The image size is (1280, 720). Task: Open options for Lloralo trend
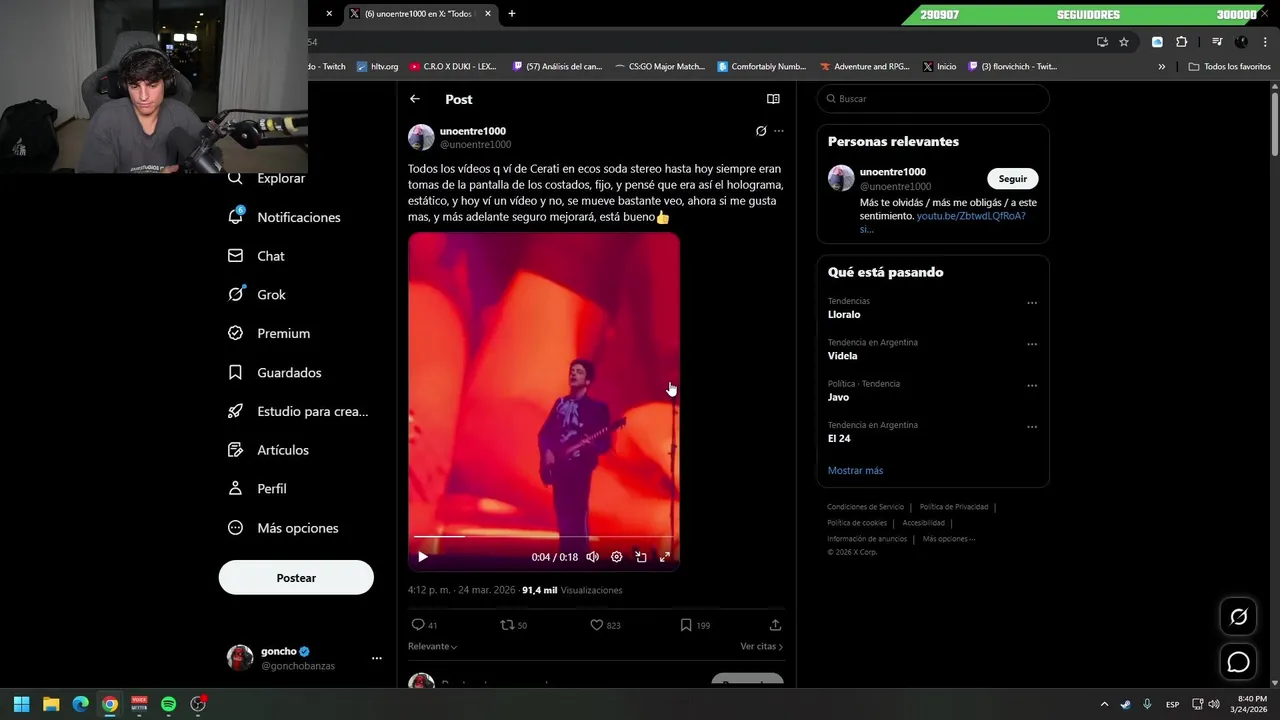point(1032,303)
